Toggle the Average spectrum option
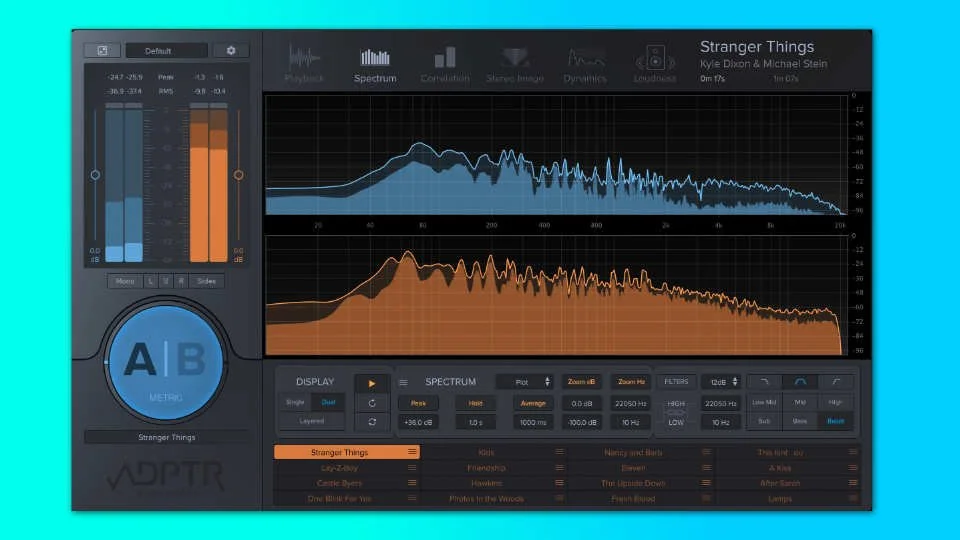This screenshot has width=960, height=540. point(533,403)
